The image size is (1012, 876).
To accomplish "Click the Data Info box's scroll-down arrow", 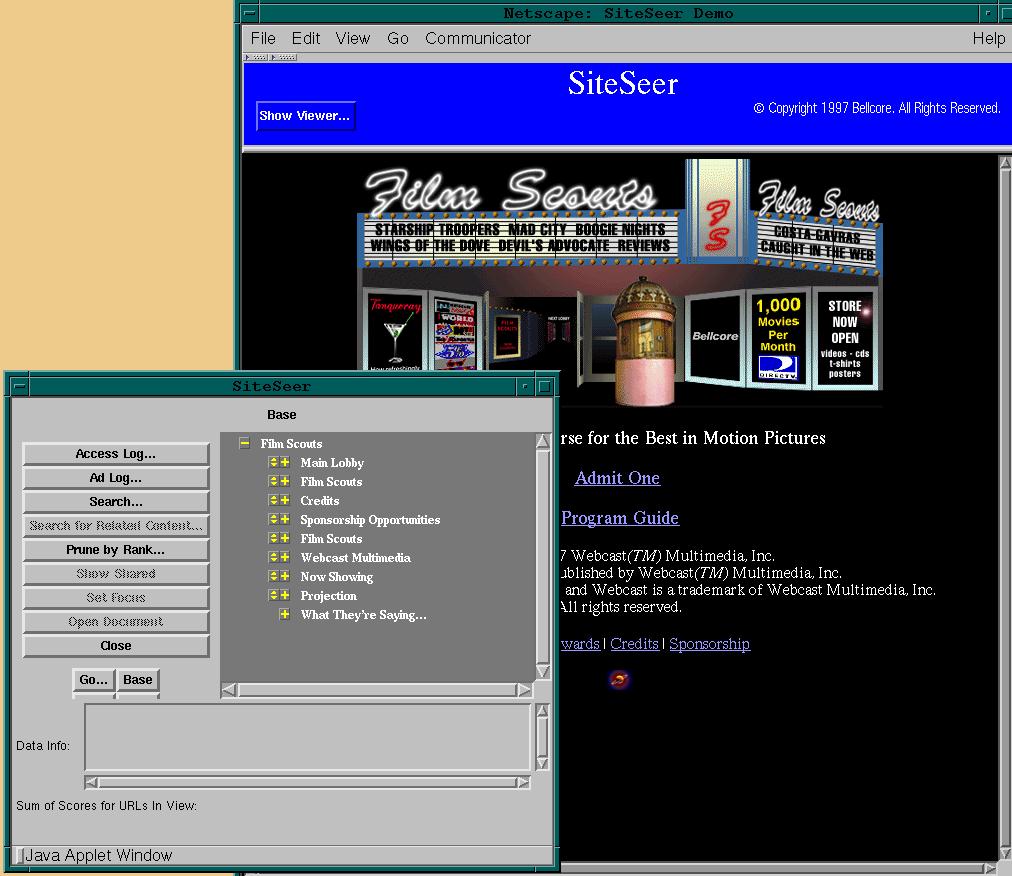I will tap(543, 764).
